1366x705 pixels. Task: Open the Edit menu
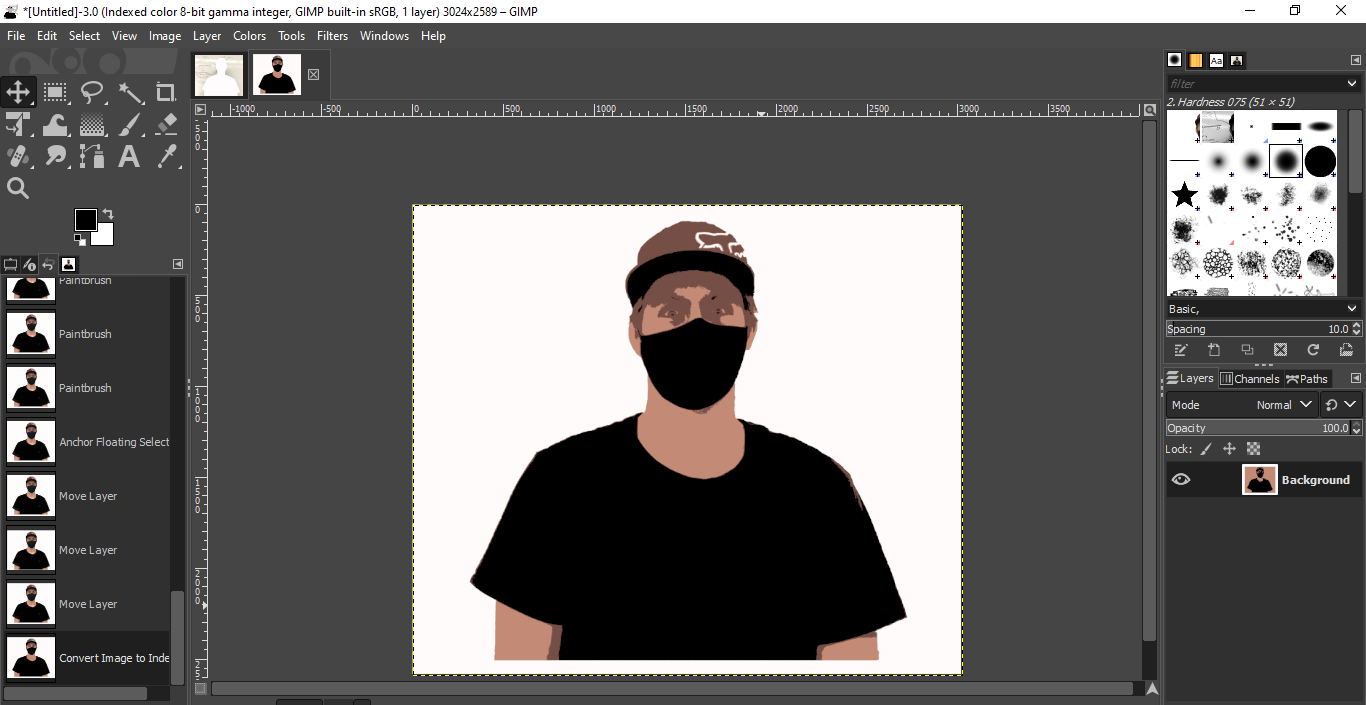click(47, 36)
